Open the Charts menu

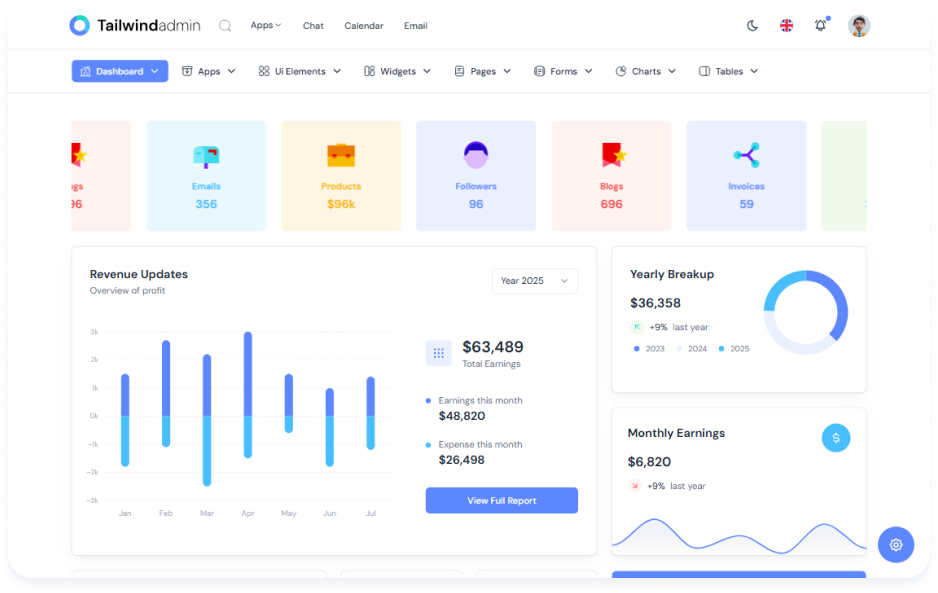tap(646, 71)
